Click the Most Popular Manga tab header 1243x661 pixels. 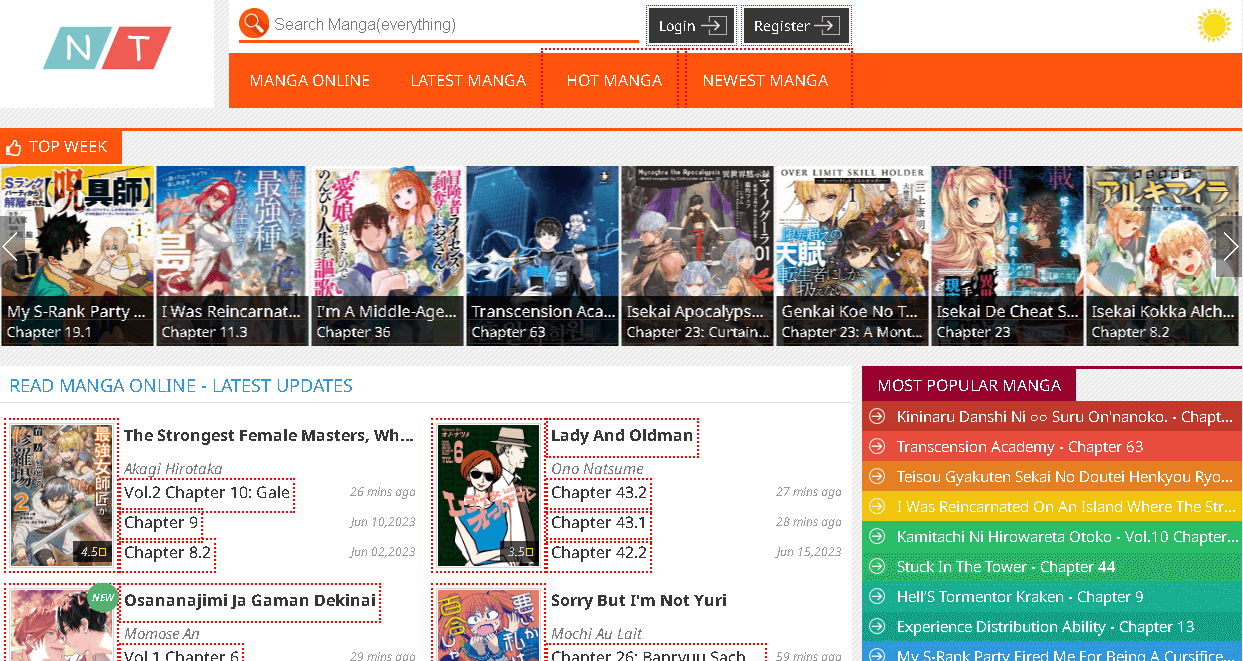969,385
